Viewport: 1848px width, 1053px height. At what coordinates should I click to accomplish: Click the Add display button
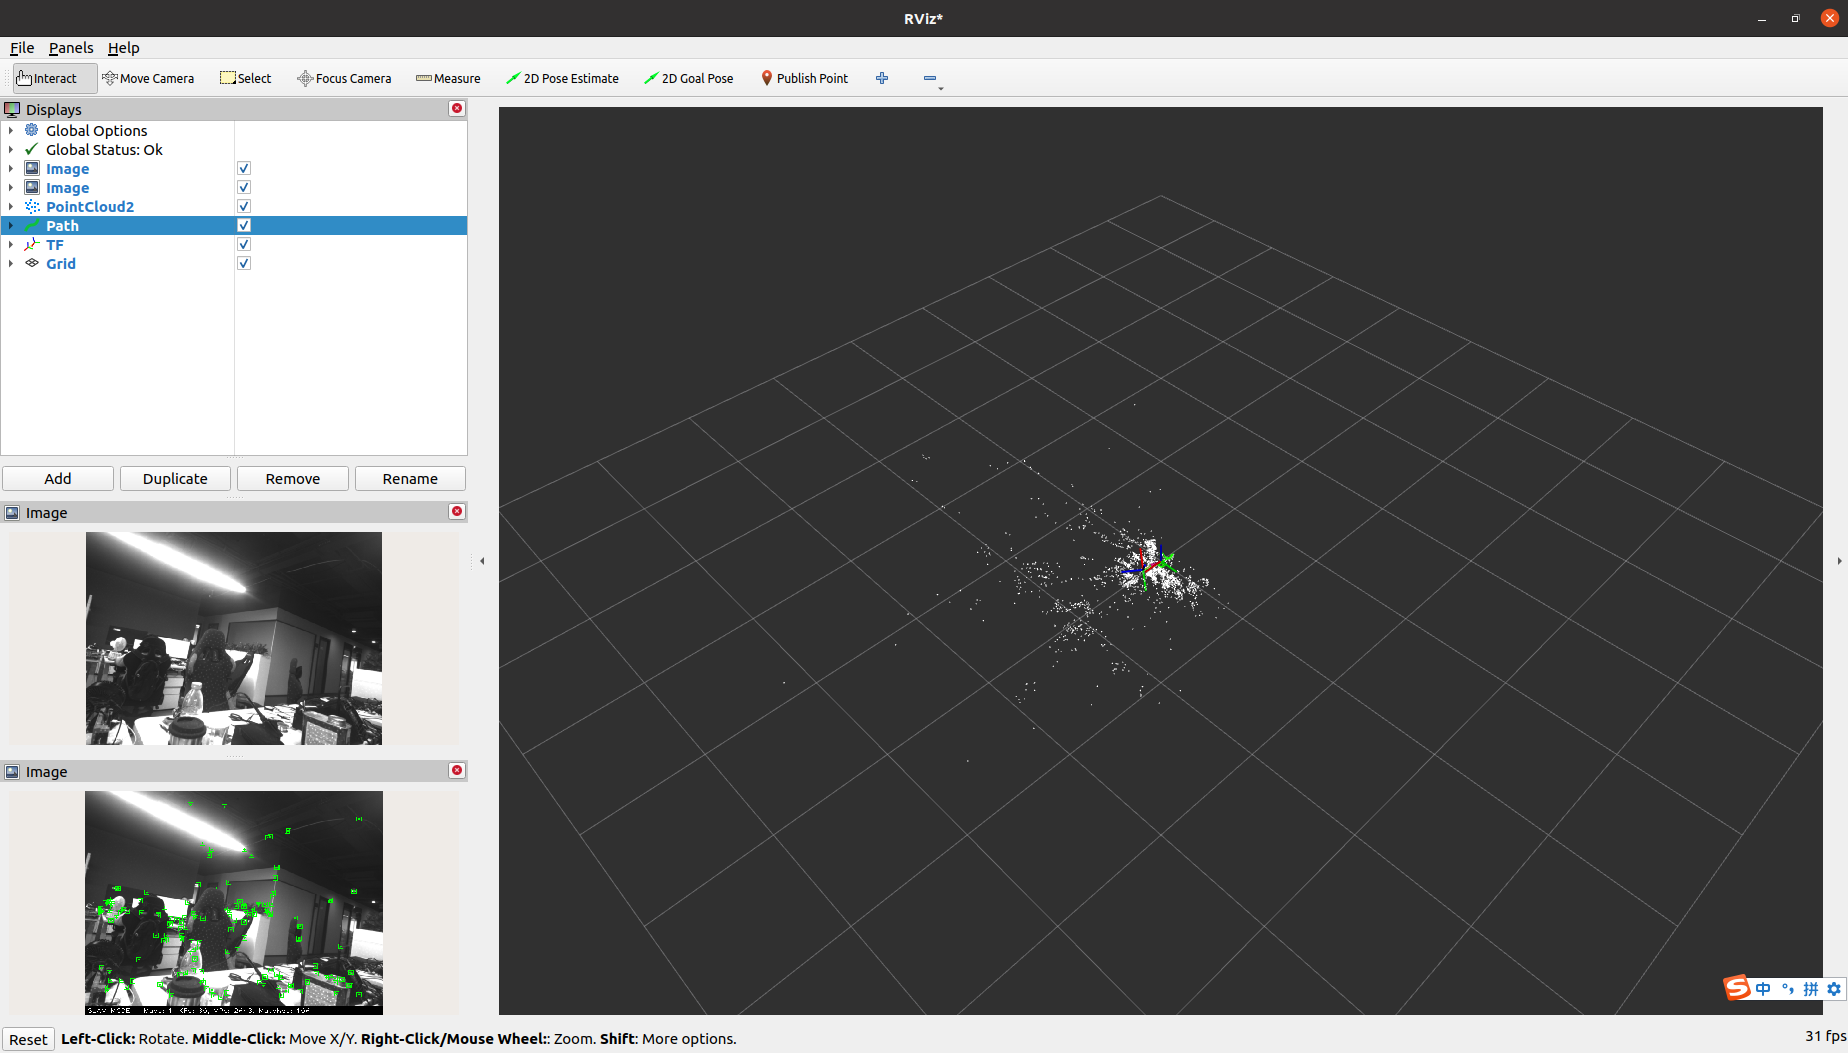tap(58, 478)
